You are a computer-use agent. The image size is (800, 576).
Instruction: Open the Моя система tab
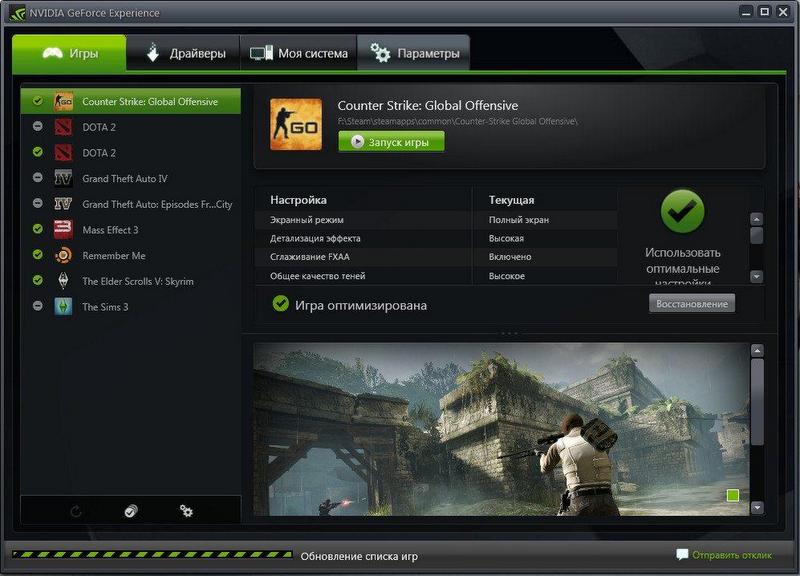click(x=298, y=53)
